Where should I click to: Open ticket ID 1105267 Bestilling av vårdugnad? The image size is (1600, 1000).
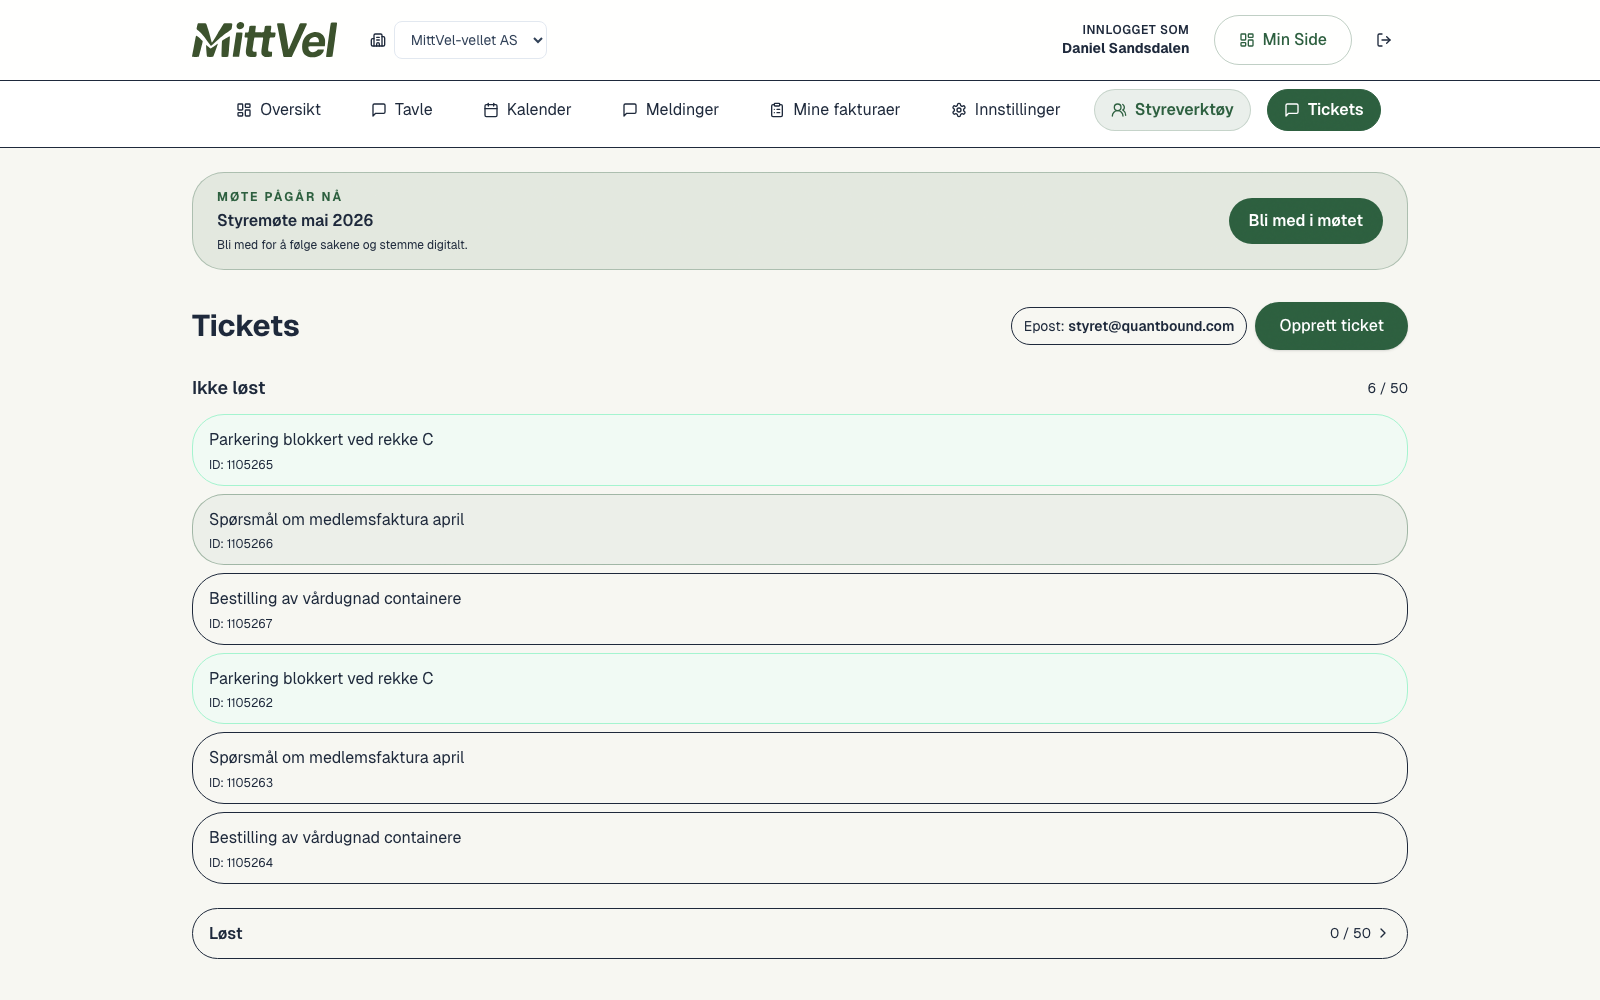[800, 609]
